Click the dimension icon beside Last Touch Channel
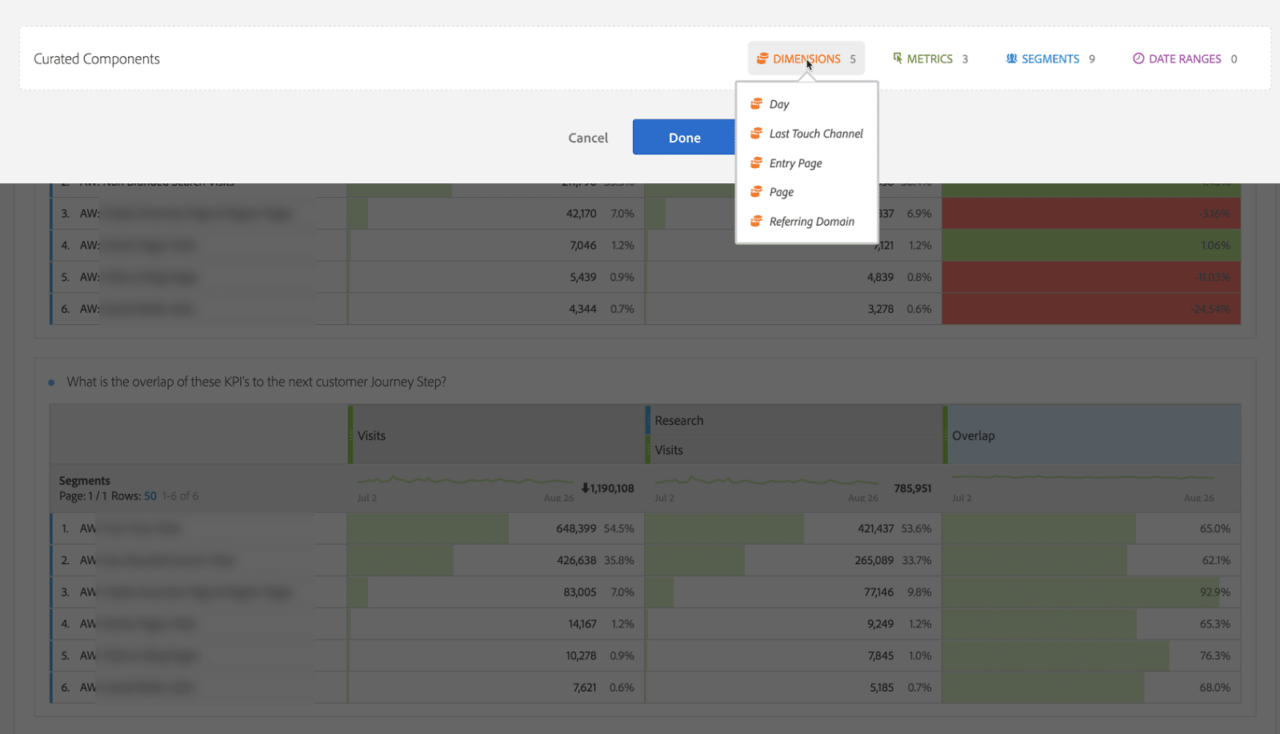 pos(757,133)
